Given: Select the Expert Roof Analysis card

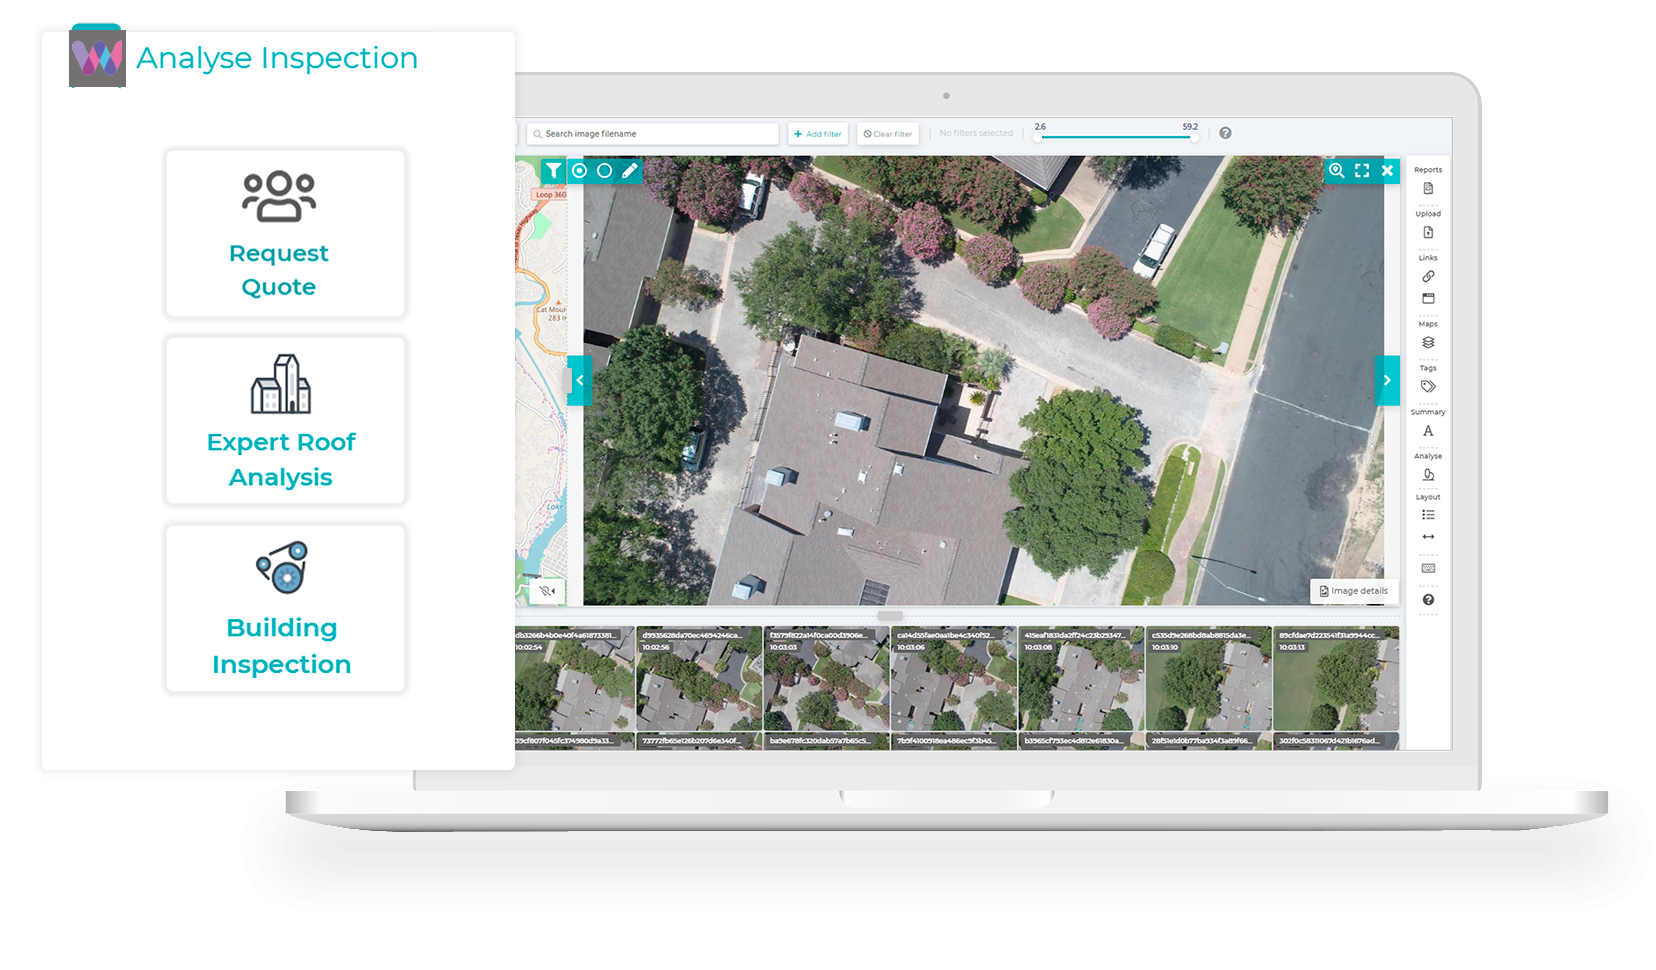Looking at the screenshot, I should point(285,420).
